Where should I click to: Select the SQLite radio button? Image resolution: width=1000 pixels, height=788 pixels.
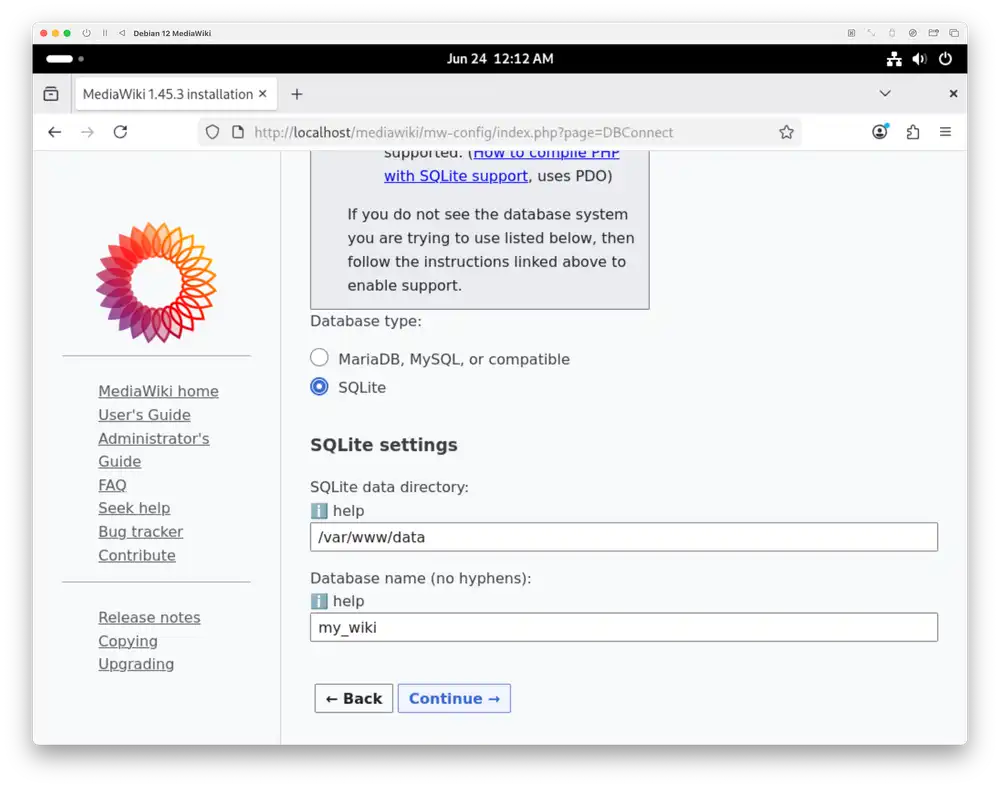(320, 386)
